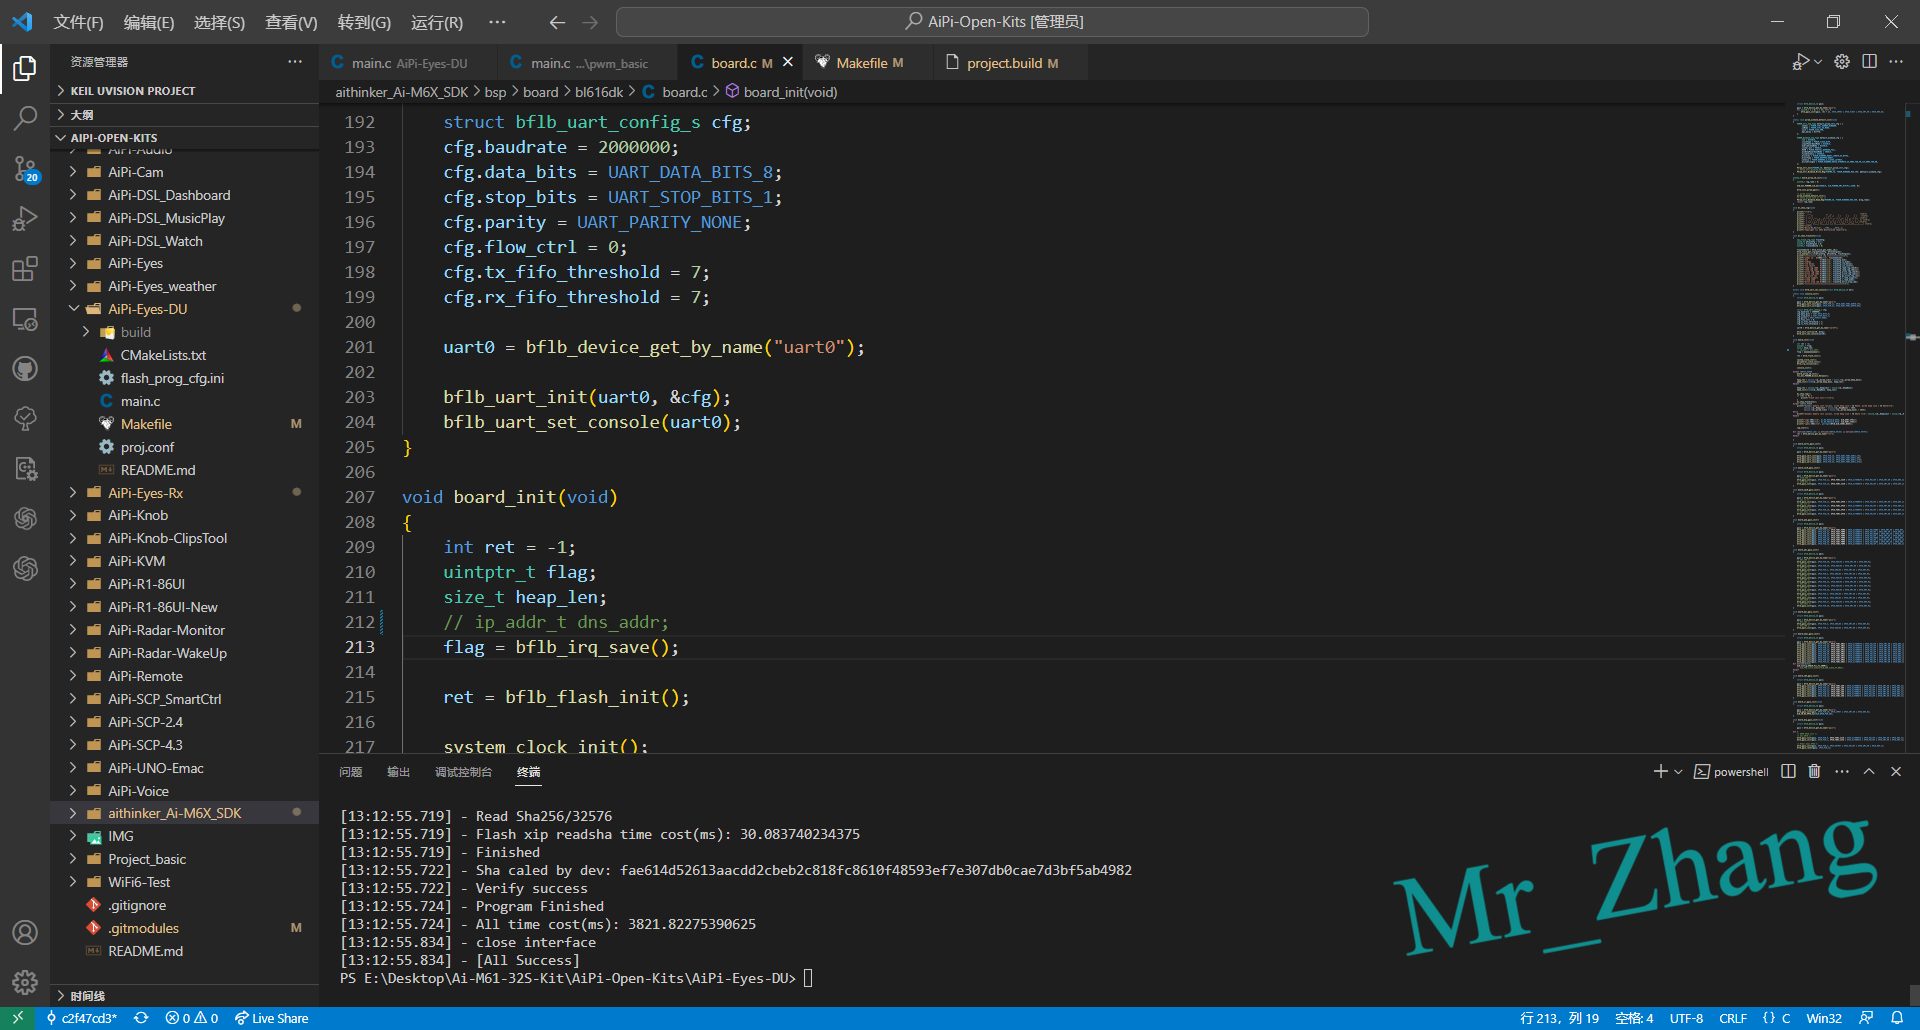Viewport: 1920px width, 1030px height.
Task: Open the editor gear icon next to run
Action: (1842, 62)
